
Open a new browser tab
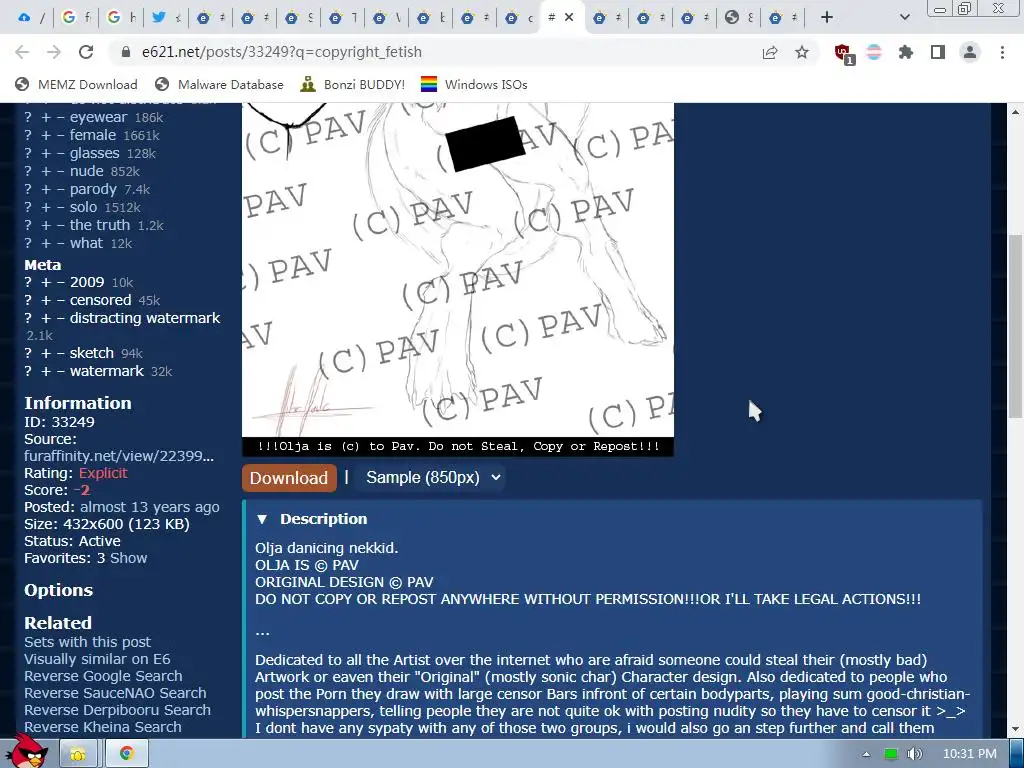(x=827, y=18)
